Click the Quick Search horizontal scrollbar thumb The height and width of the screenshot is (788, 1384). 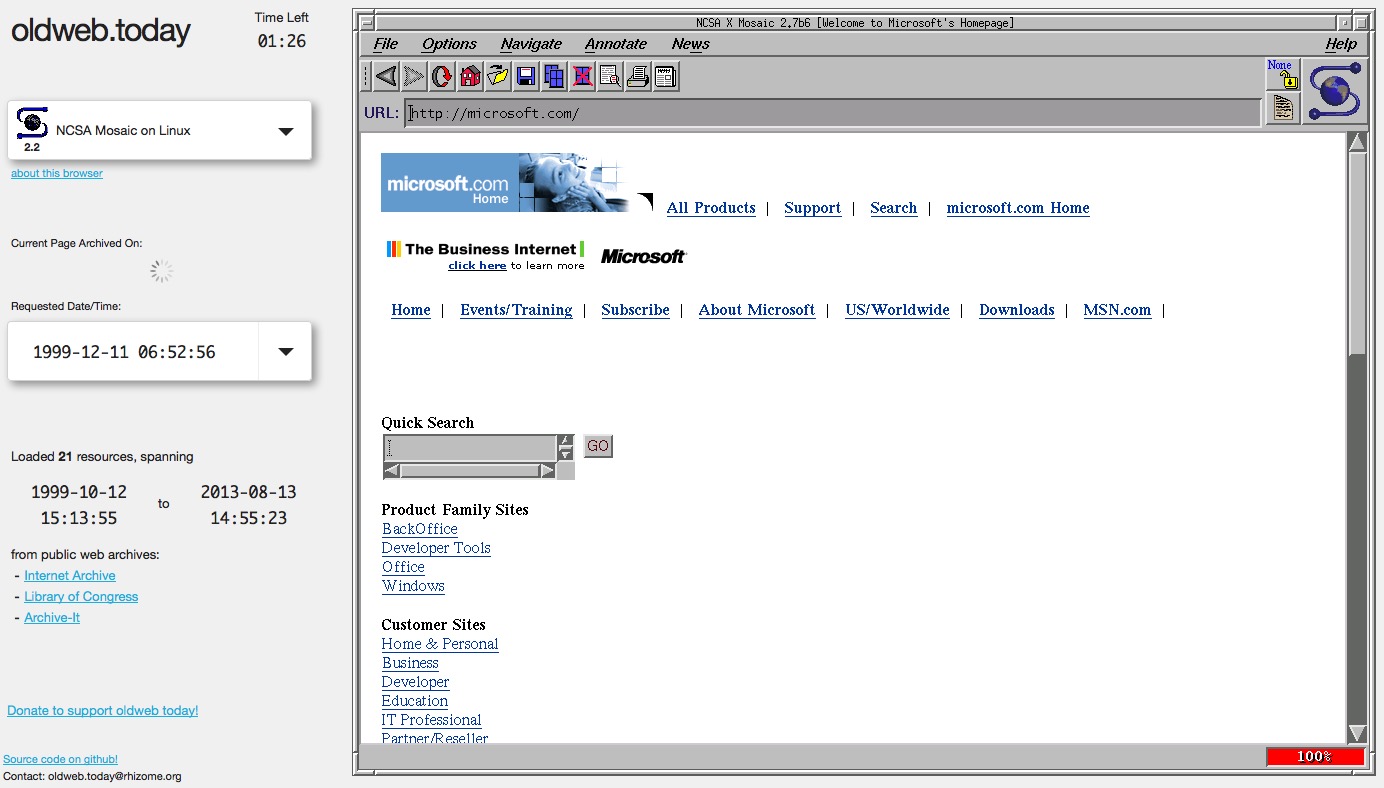[470, 471]
